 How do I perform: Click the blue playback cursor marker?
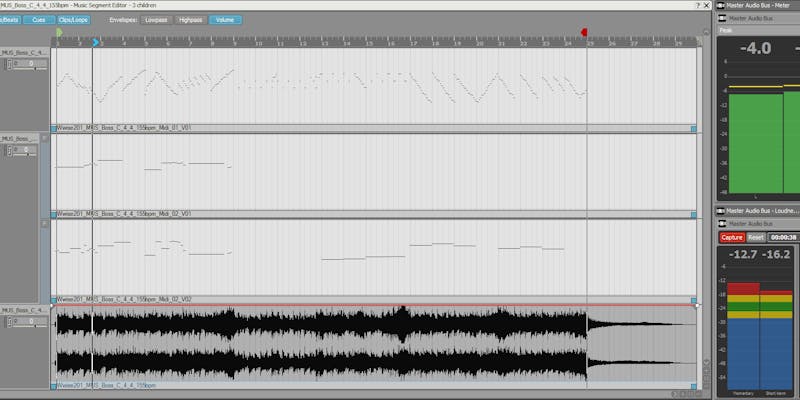point(95,42)
